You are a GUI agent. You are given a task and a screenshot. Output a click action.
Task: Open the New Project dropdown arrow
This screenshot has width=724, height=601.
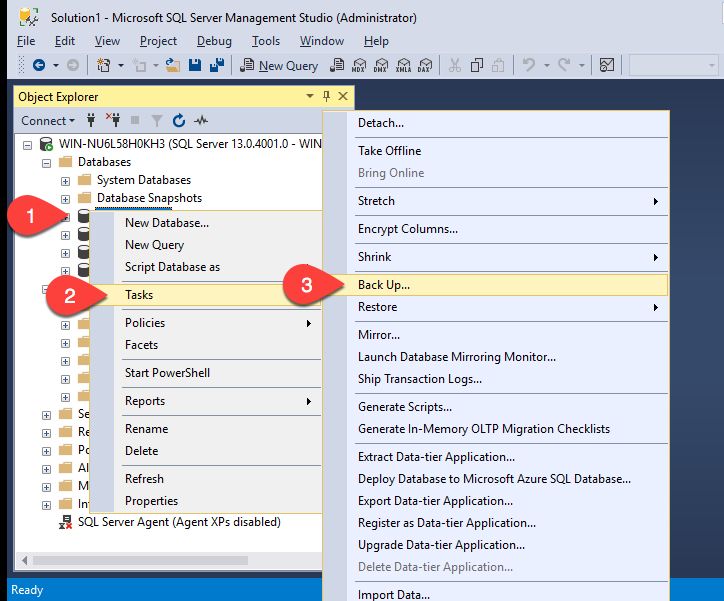(x=121, y=66)
